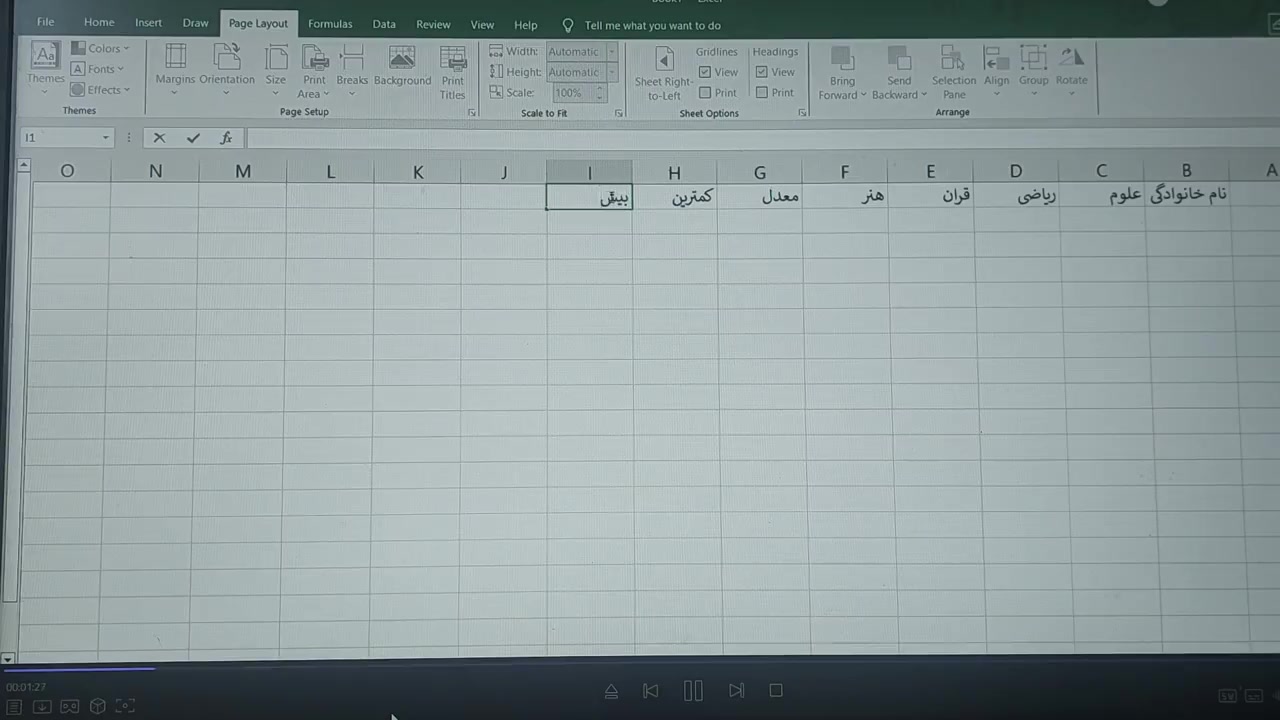Select column H header
Image resolution: width=1280 pixels, height=720 pixels.
coord(674,172)
